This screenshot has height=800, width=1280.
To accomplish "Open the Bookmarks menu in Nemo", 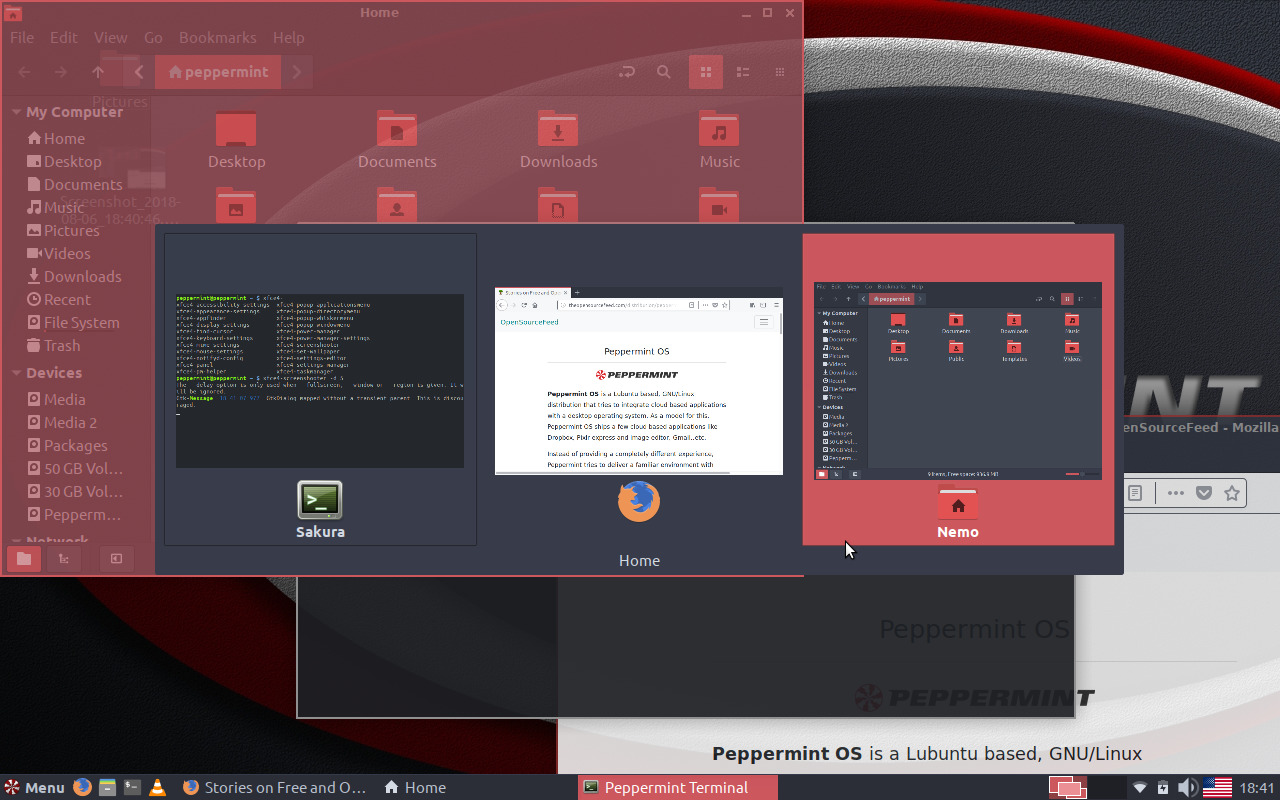I will pyautogui.click(x=217, y=37).
